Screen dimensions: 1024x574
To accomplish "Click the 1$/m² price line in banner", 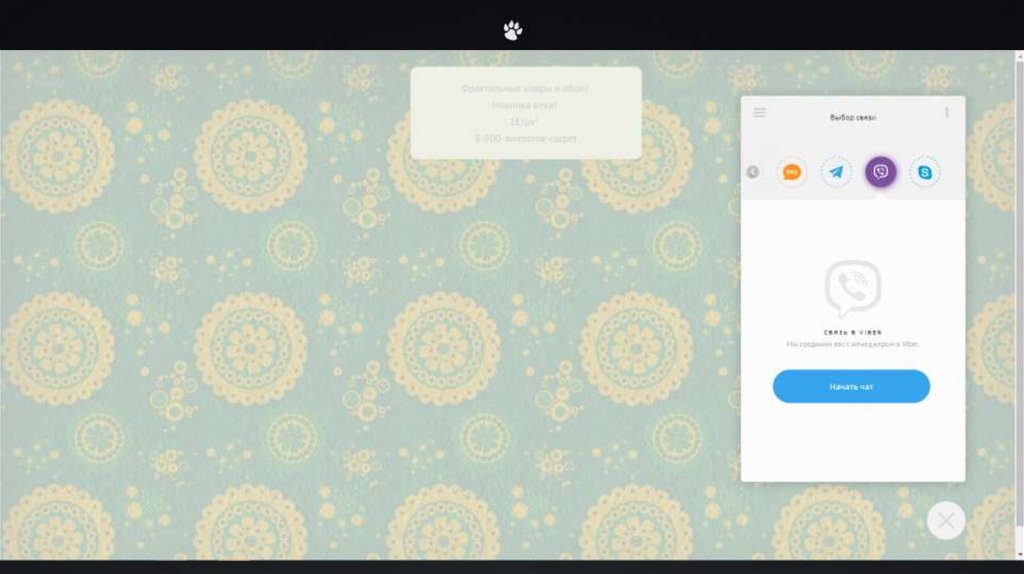I will coord(526,121).
